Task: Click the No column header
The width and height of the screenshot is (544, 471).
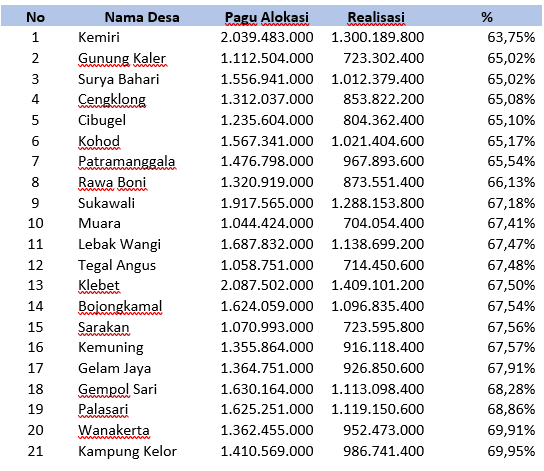Action: point(35,17)
